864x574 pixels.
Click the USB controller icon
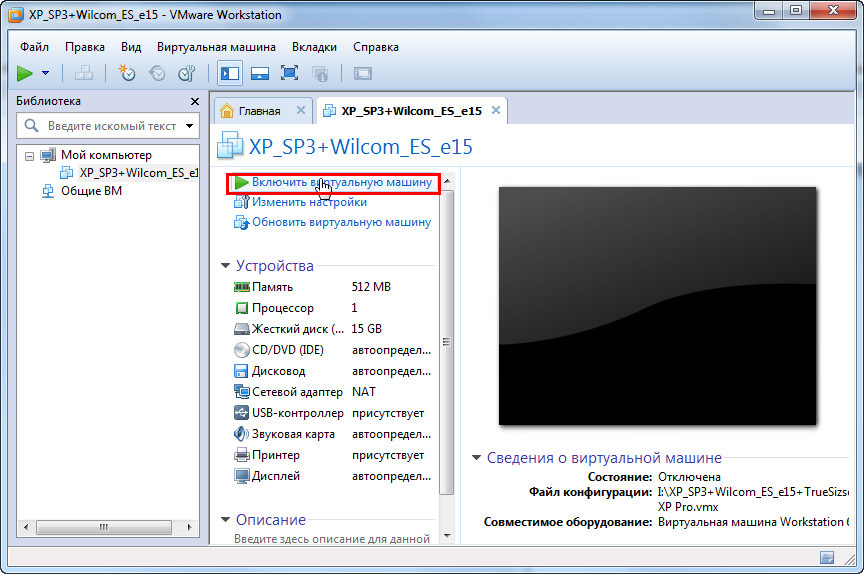(x=241, y=413)
